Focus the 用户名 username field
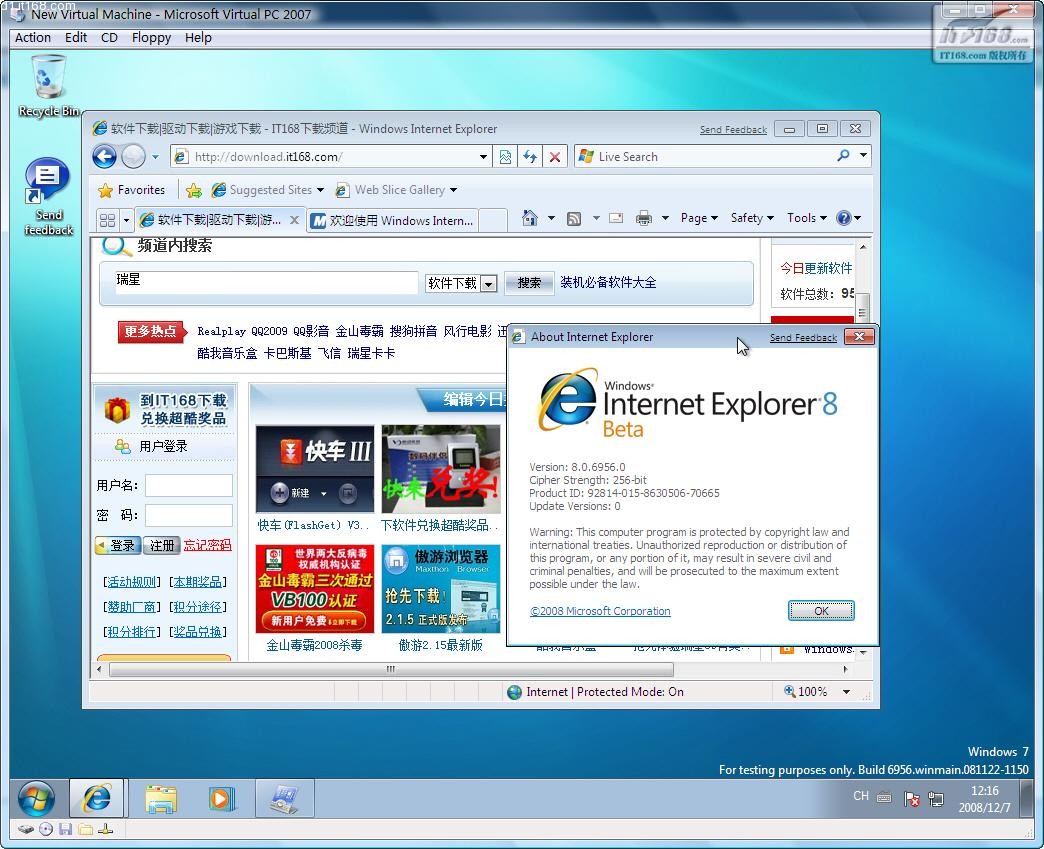This screenshot has width=1044, height=849. [x=189, y=485]
